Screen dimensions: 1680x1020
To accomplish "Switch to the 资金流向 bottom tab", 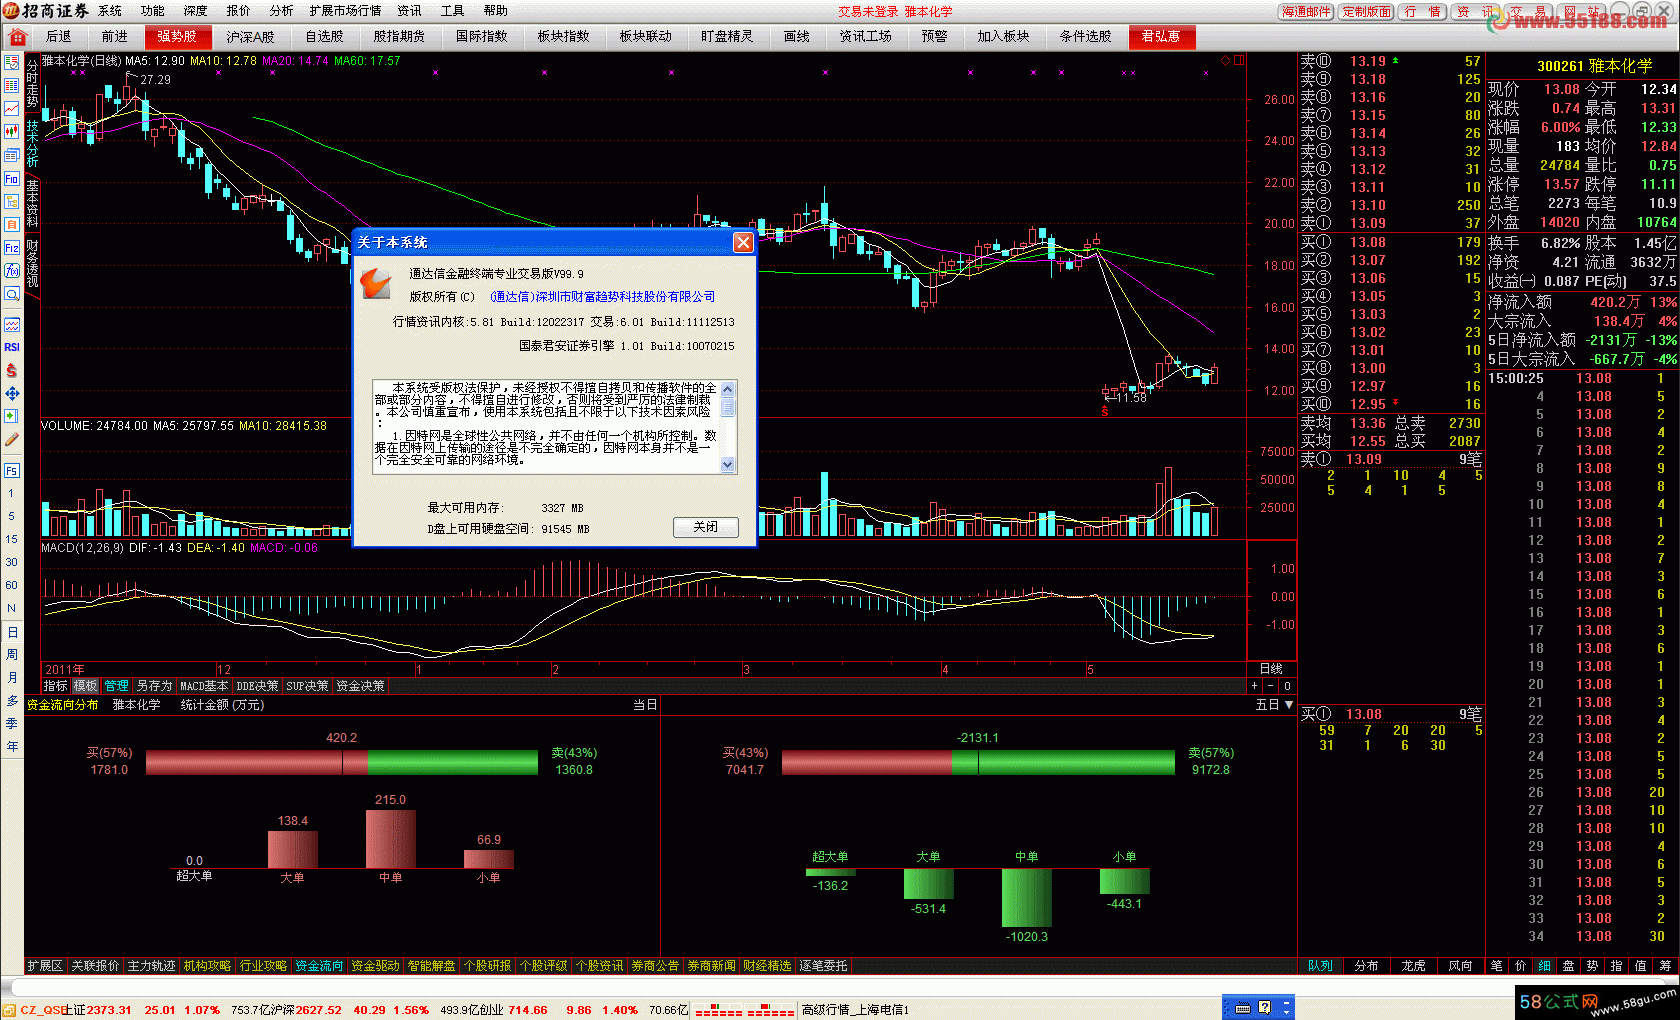I will click(319, 966).
